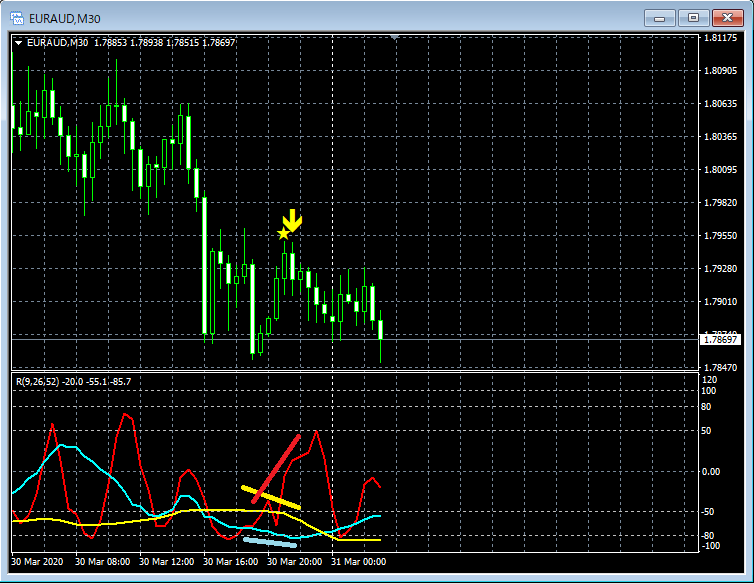
Task: Open the chart dropdown triangle beside EURAUD,M30
Action: (x=18, y=43)
